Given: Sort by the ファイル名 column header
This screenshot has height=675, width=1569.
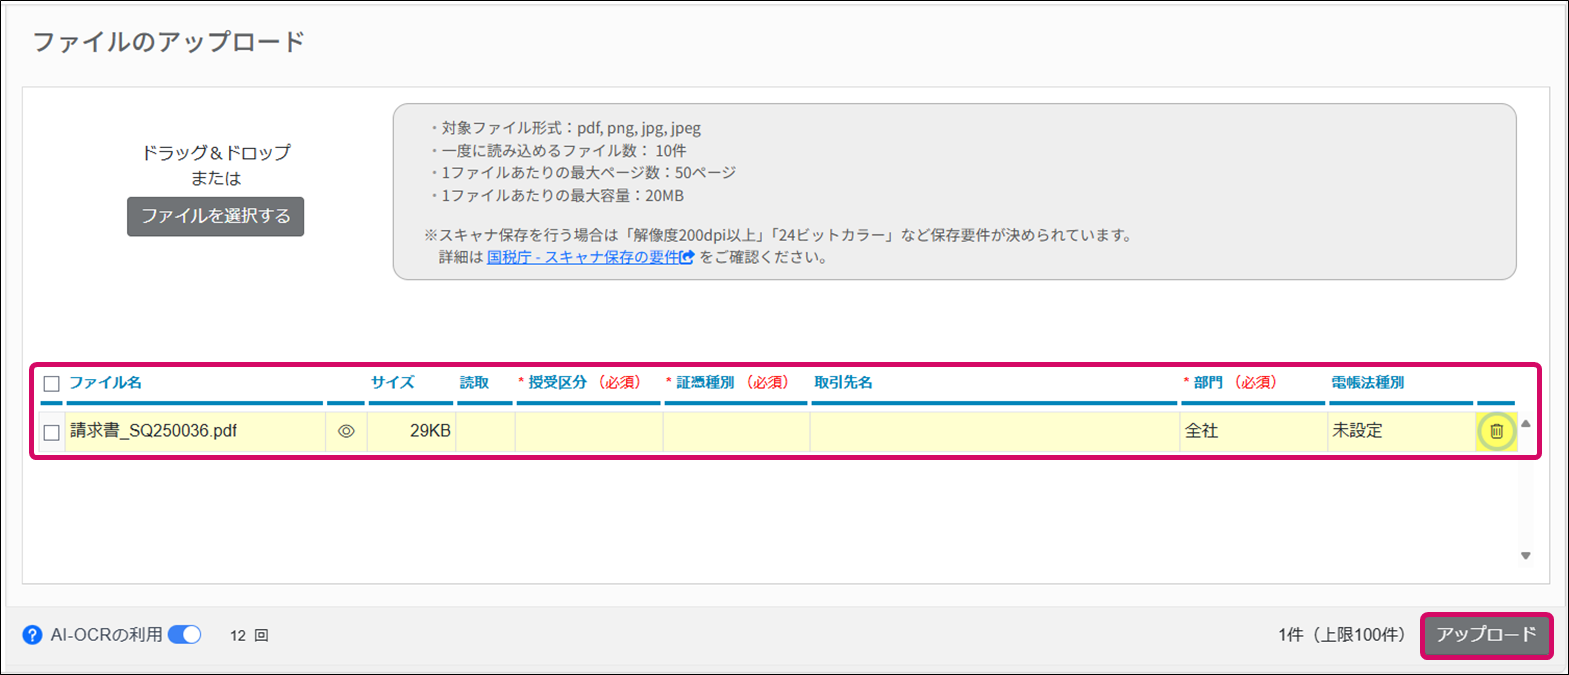Looking at the screenshot, I should point(105,382).
